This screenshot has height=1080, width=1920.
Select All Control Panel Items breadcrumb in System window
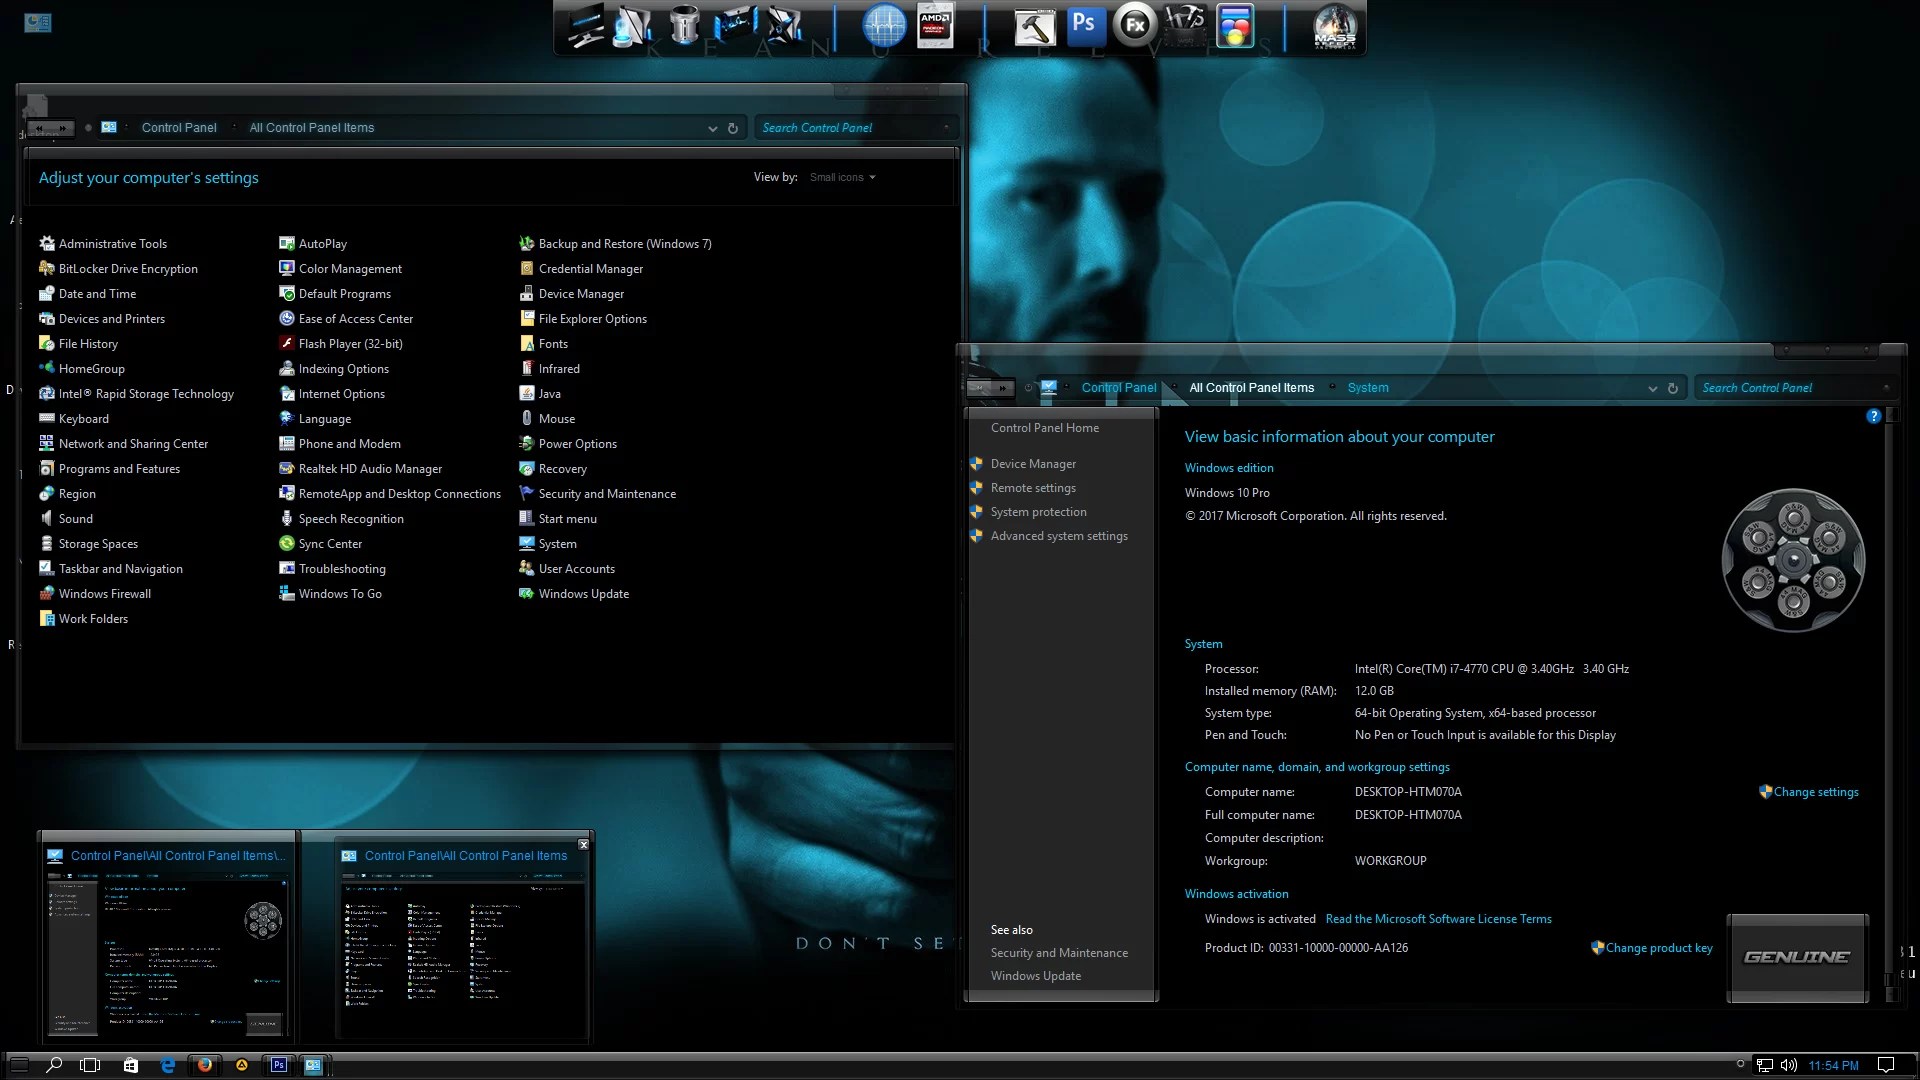[x=1251, y=388]
